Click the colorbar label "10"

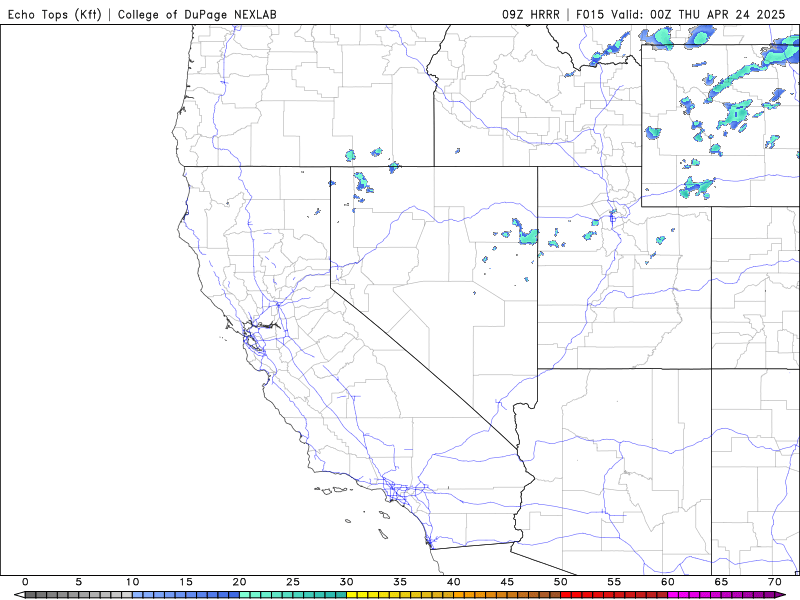point(132,582)
